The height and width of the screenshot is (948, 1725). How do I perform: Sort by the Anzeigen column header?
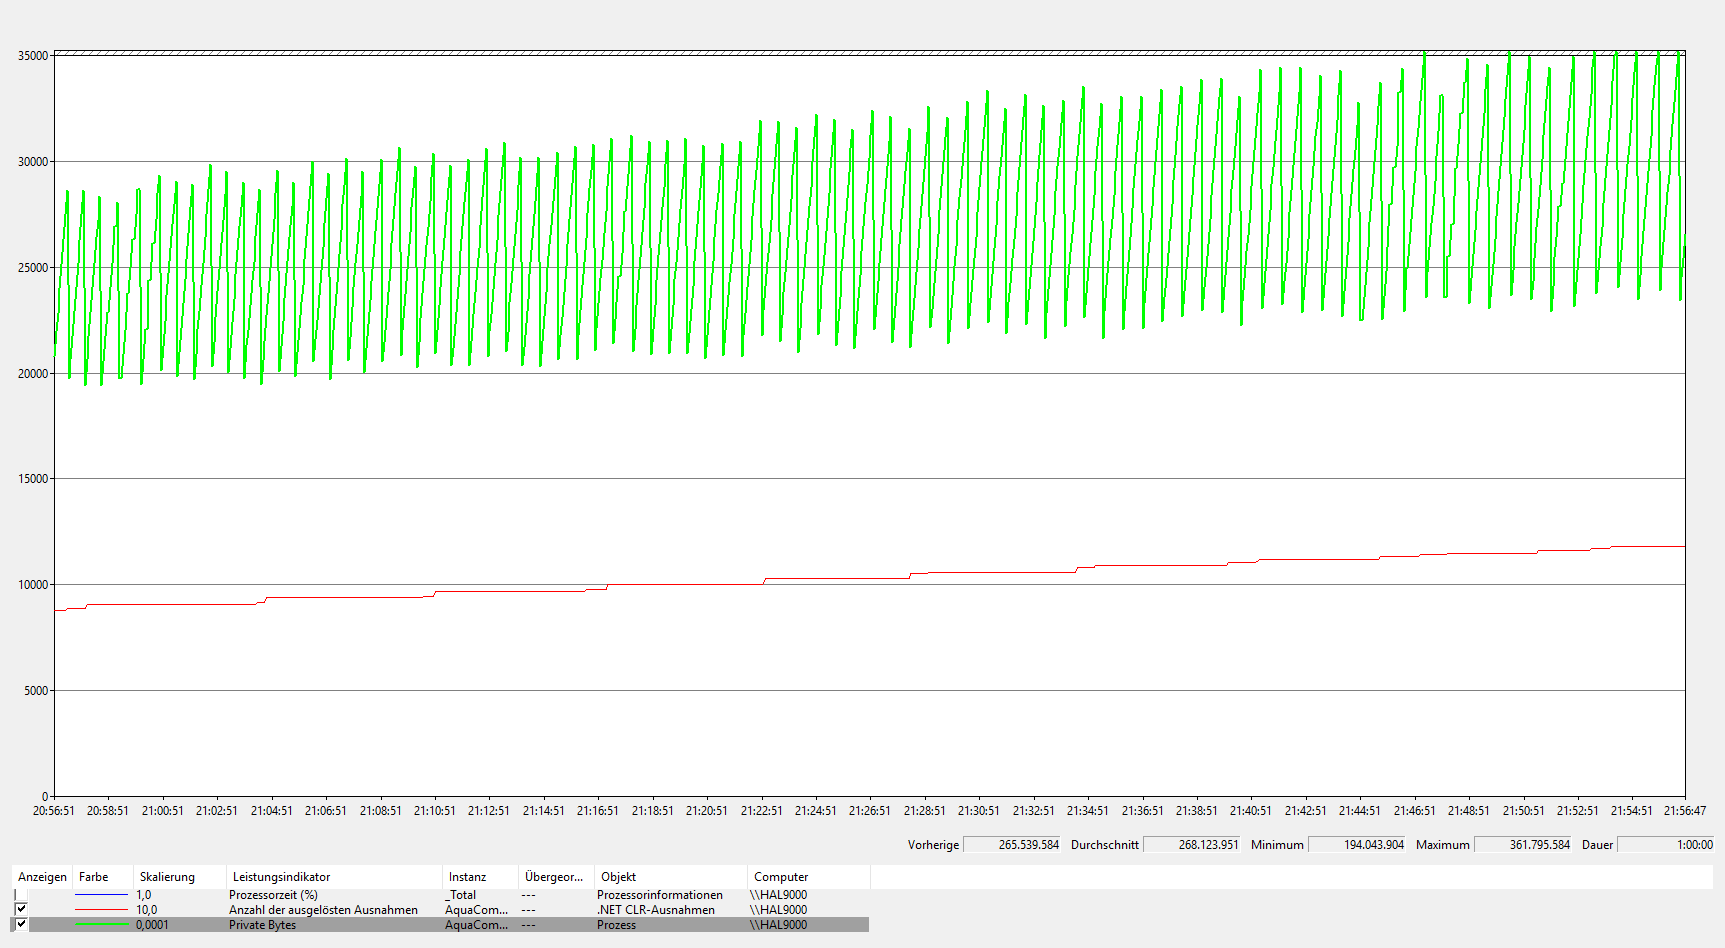[42, 877]
